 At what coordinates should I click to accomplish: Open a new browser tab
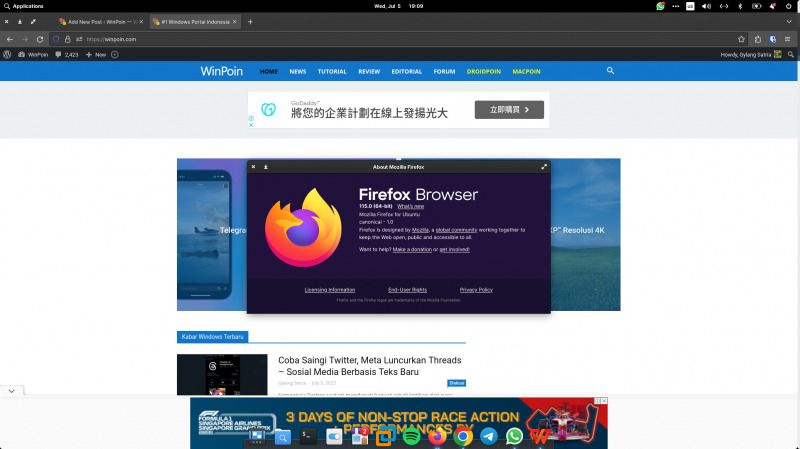pyautogui.click(x=250, y=22)
